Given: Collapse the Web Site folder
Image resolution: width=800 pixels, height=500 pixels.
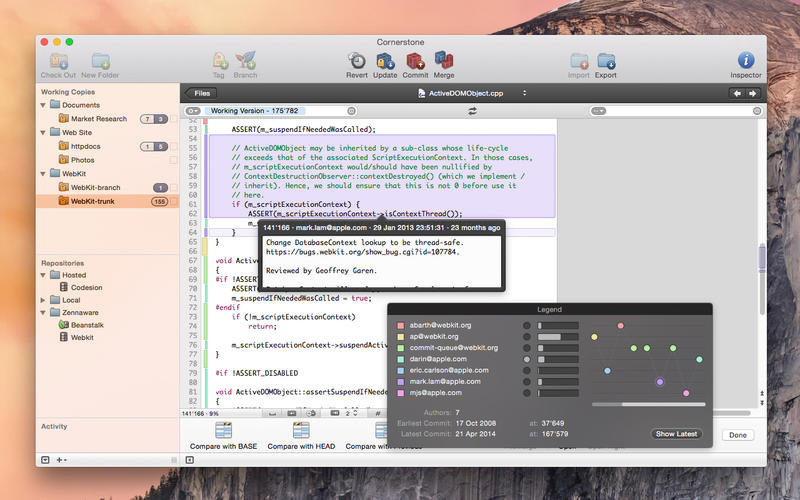Looking at the screenshot, I should click(x=43, y=133).
